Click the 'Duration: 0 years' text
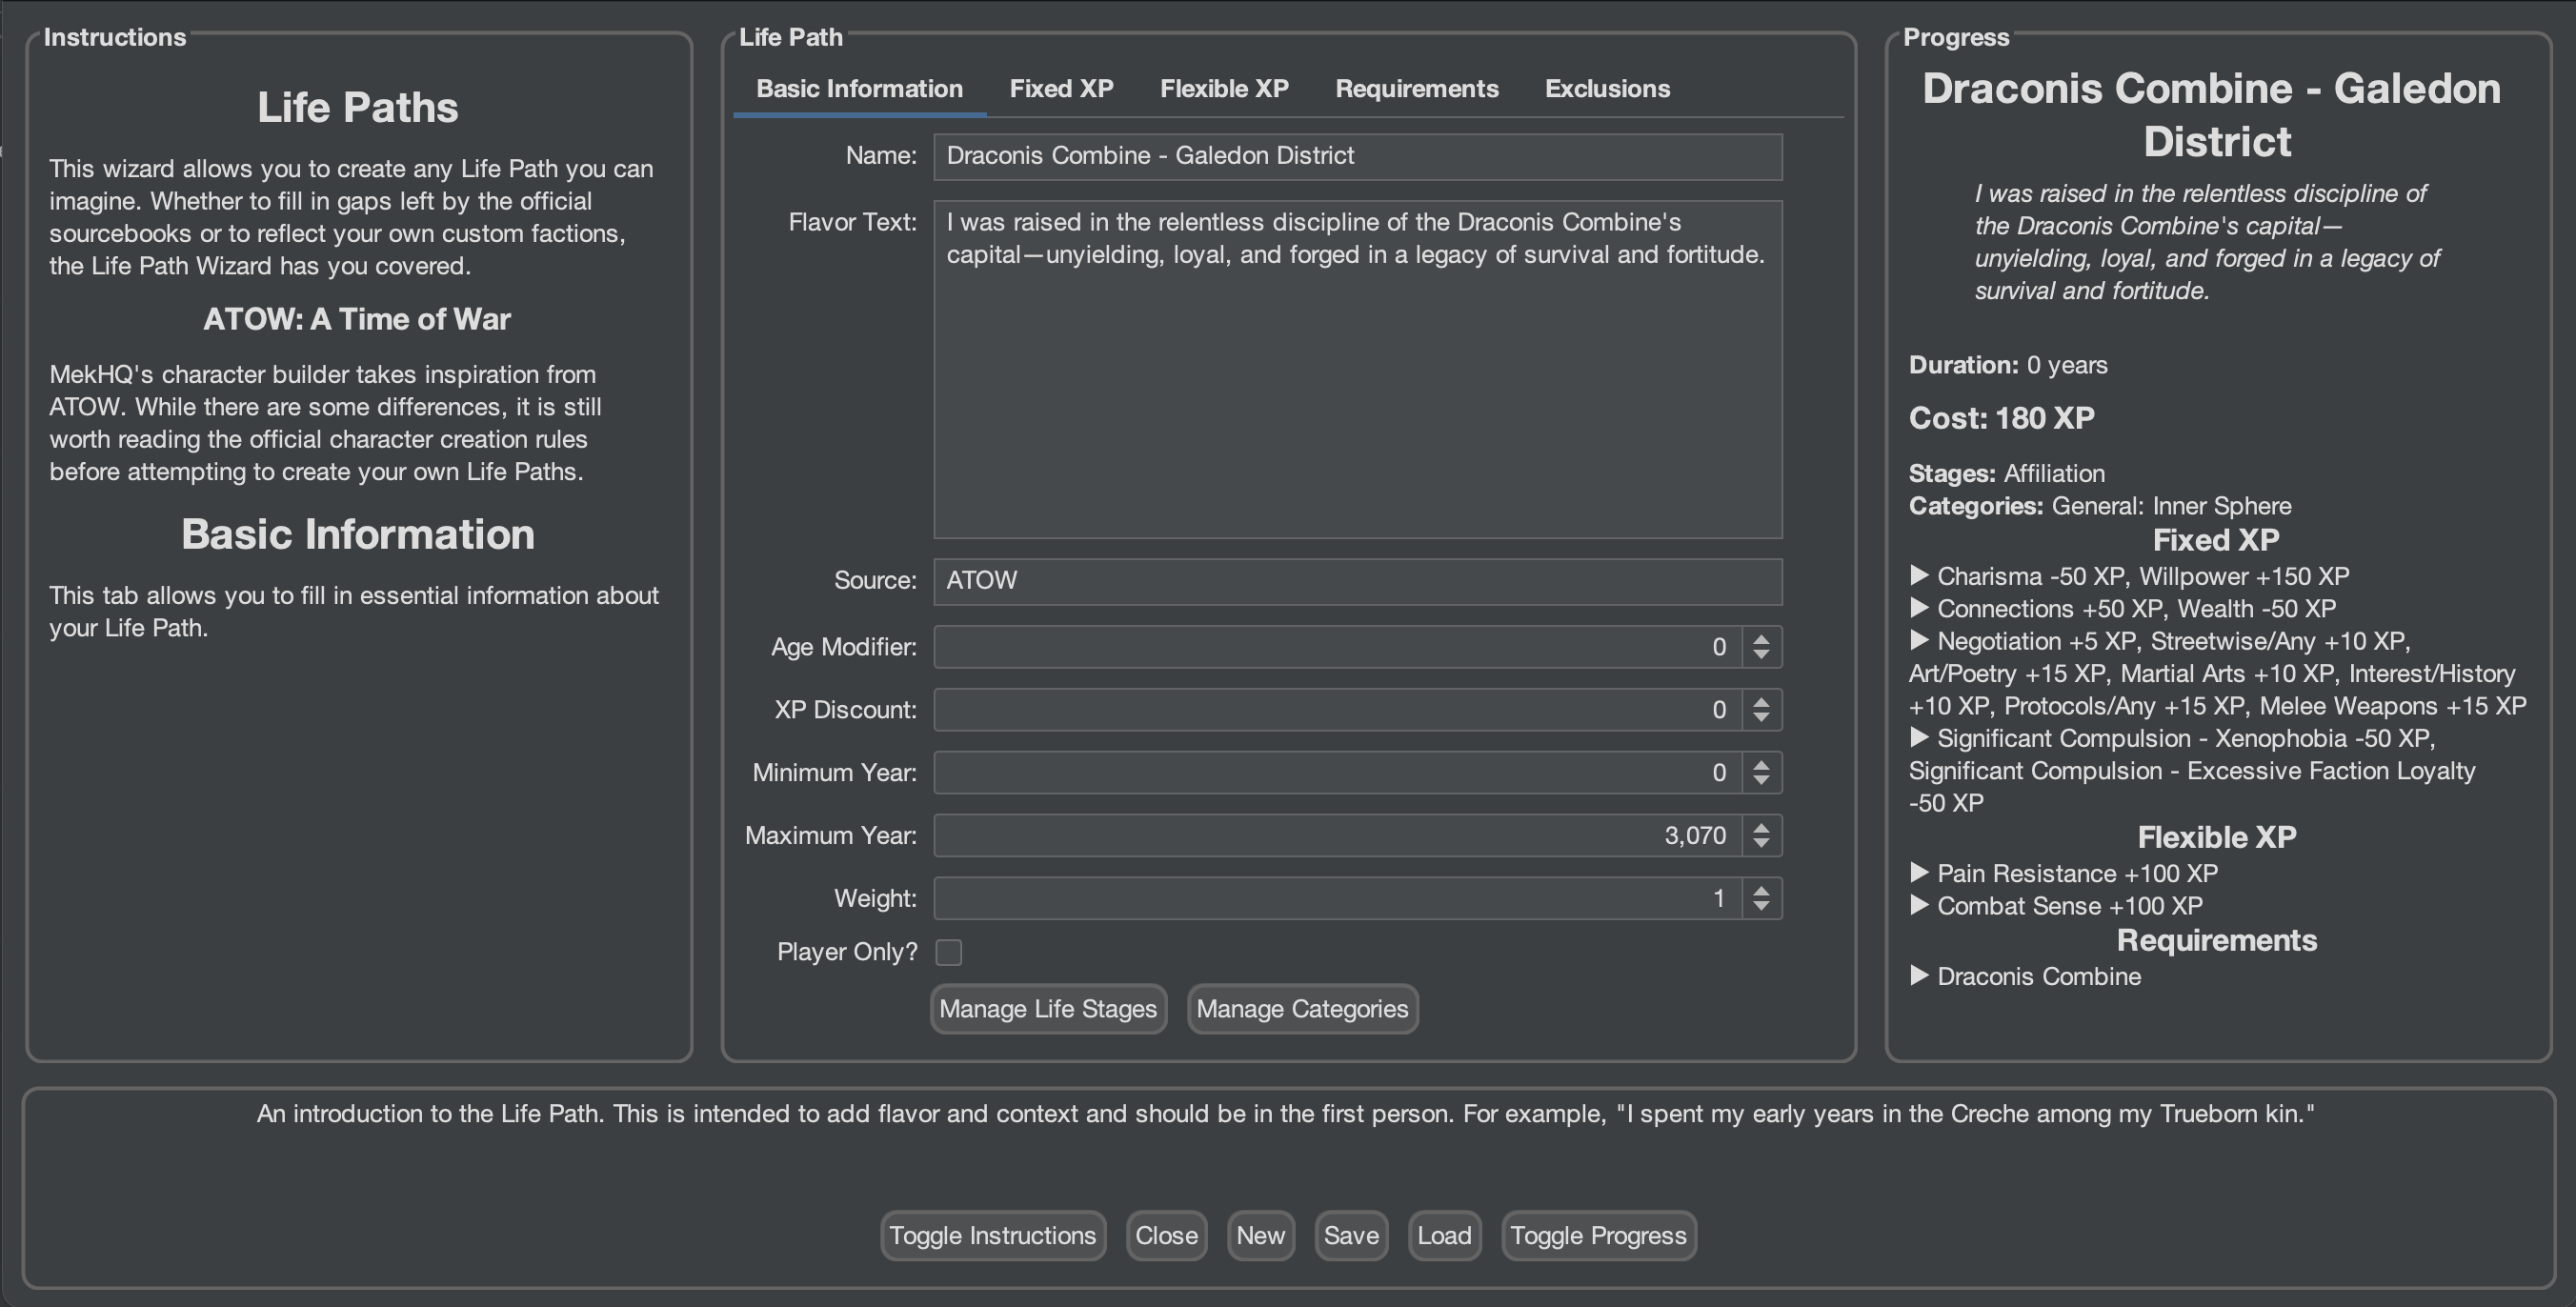The image size is (2576, 1307). click(2008, 365)
